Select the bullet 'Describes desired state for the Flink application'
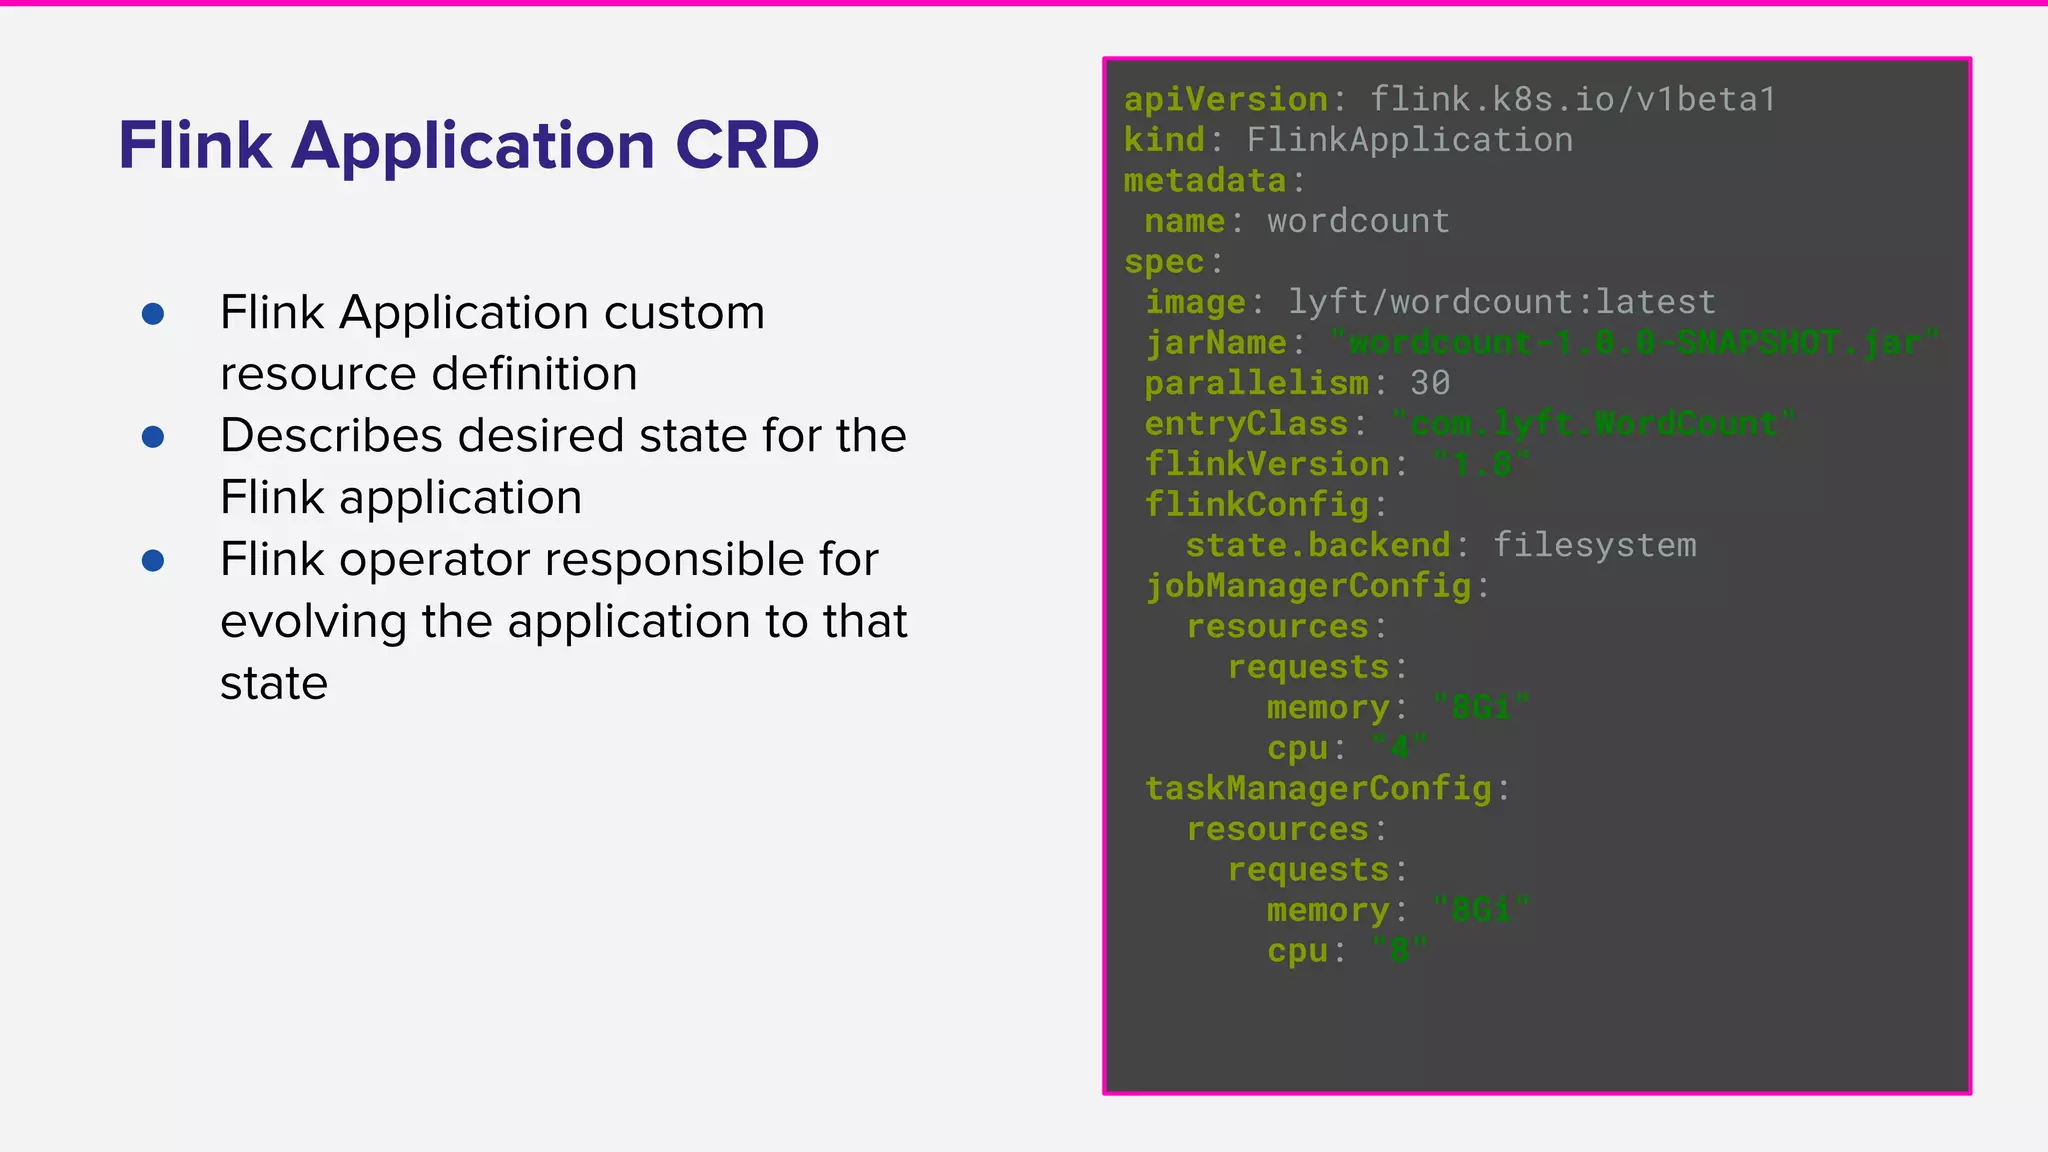Viewport: 2048px width, 1152px height. coord(563,466)
